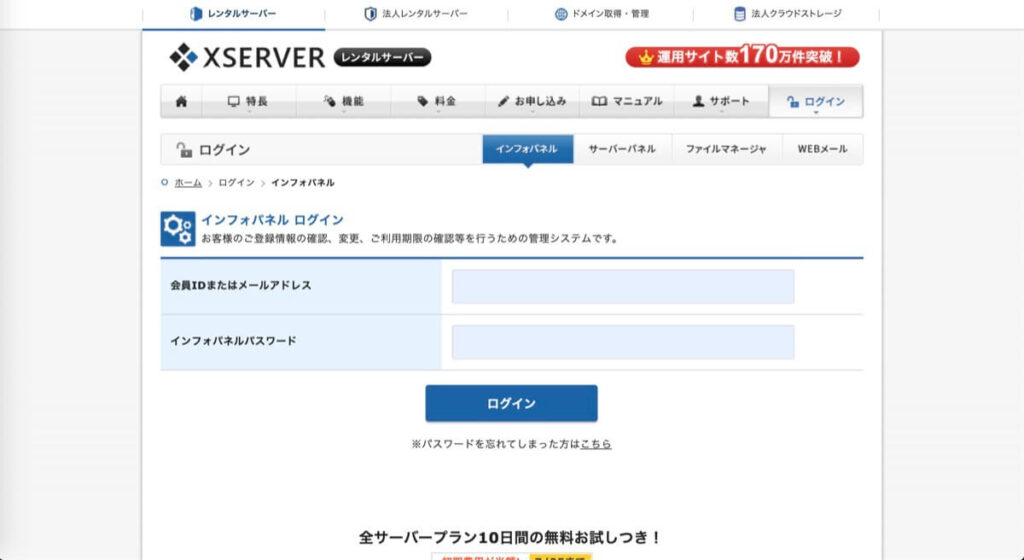Select the レンタルサーバー top tab
This screenshot has width=1024, height=560.
pos(233,14)
